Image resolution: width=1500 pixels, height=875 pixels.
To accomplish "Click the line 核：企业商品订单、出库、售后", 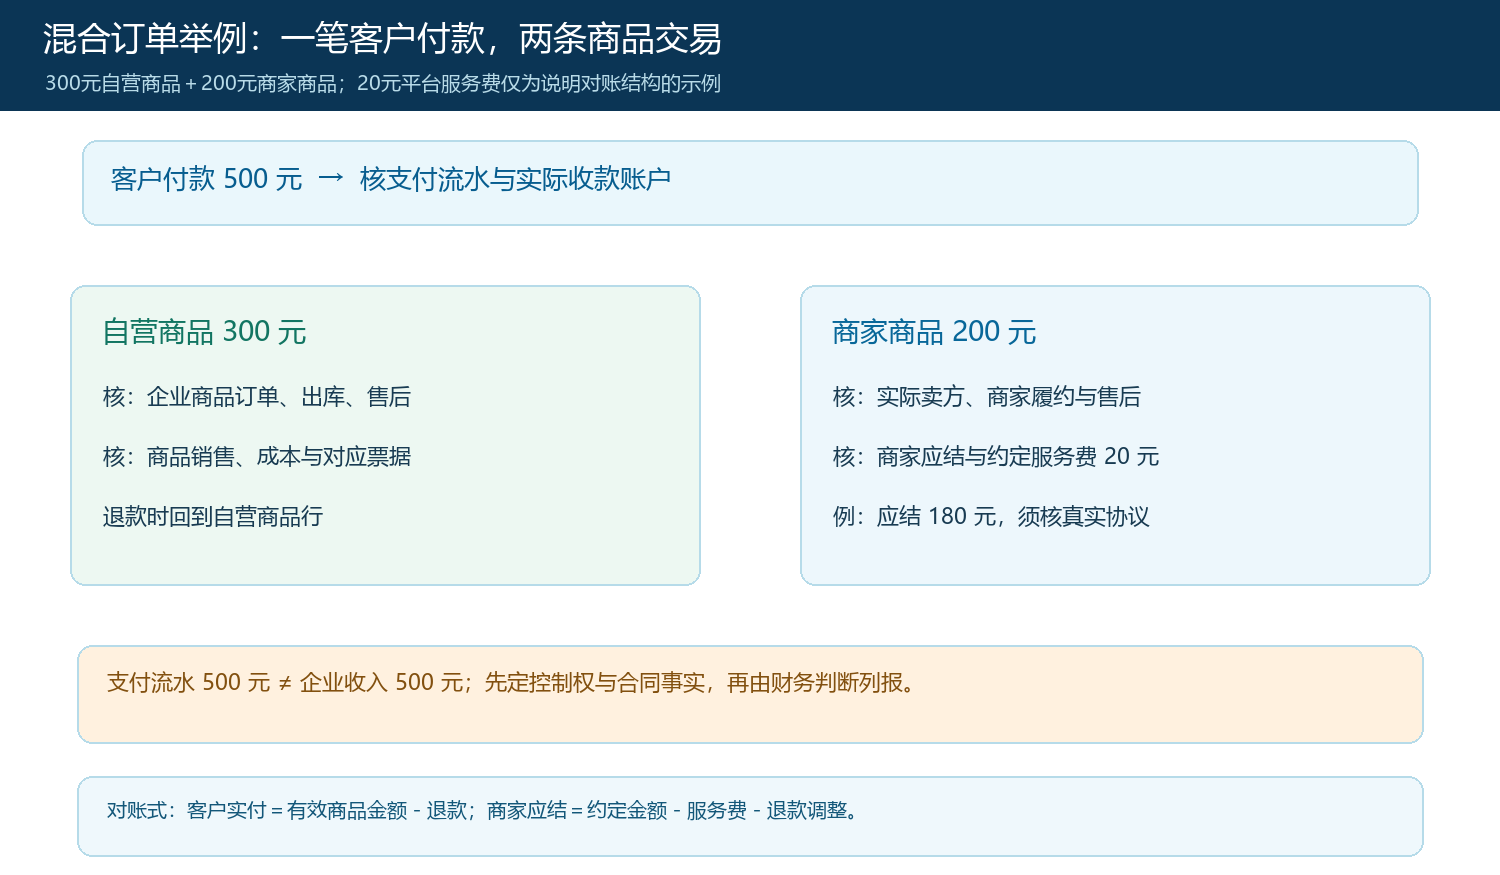I will (x=257, y=397).
